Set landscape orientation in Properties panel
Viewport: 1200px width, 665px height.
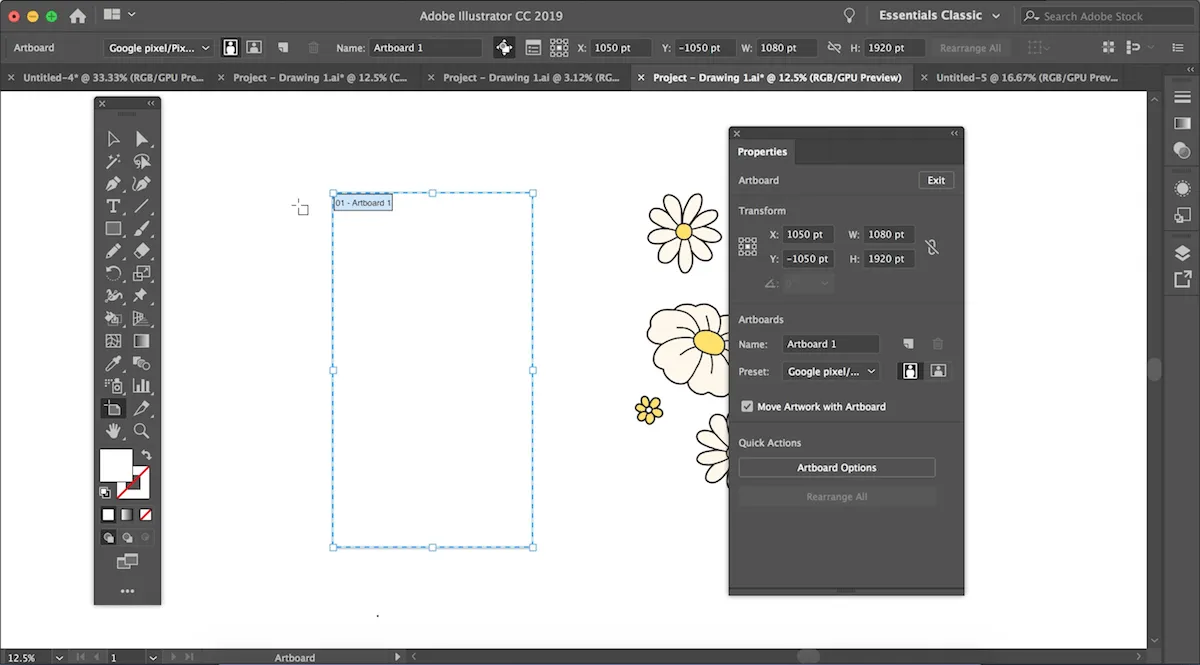938,371
